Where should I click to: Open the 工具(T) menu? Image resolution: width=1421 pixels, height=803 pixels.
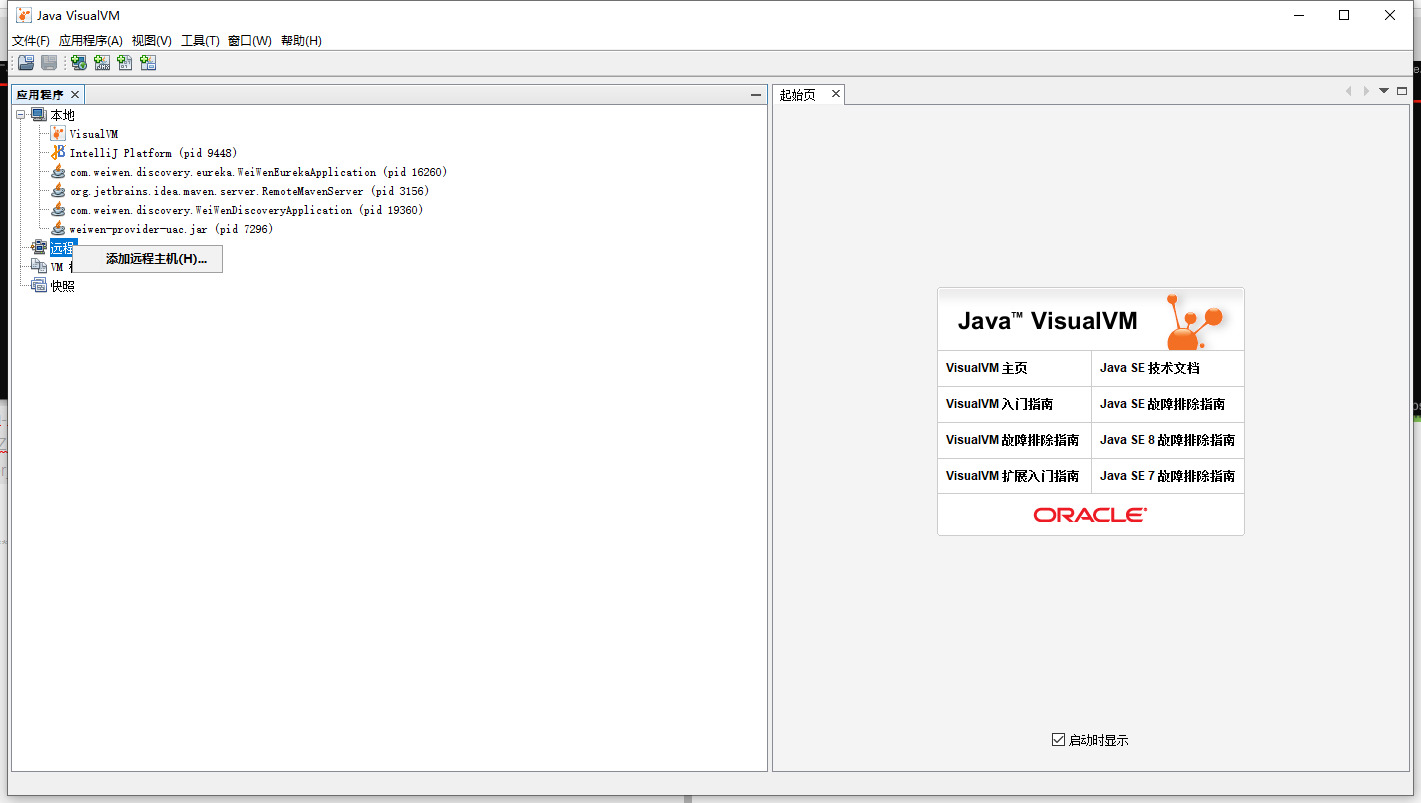pyautogui.click(x=200, y=41)
